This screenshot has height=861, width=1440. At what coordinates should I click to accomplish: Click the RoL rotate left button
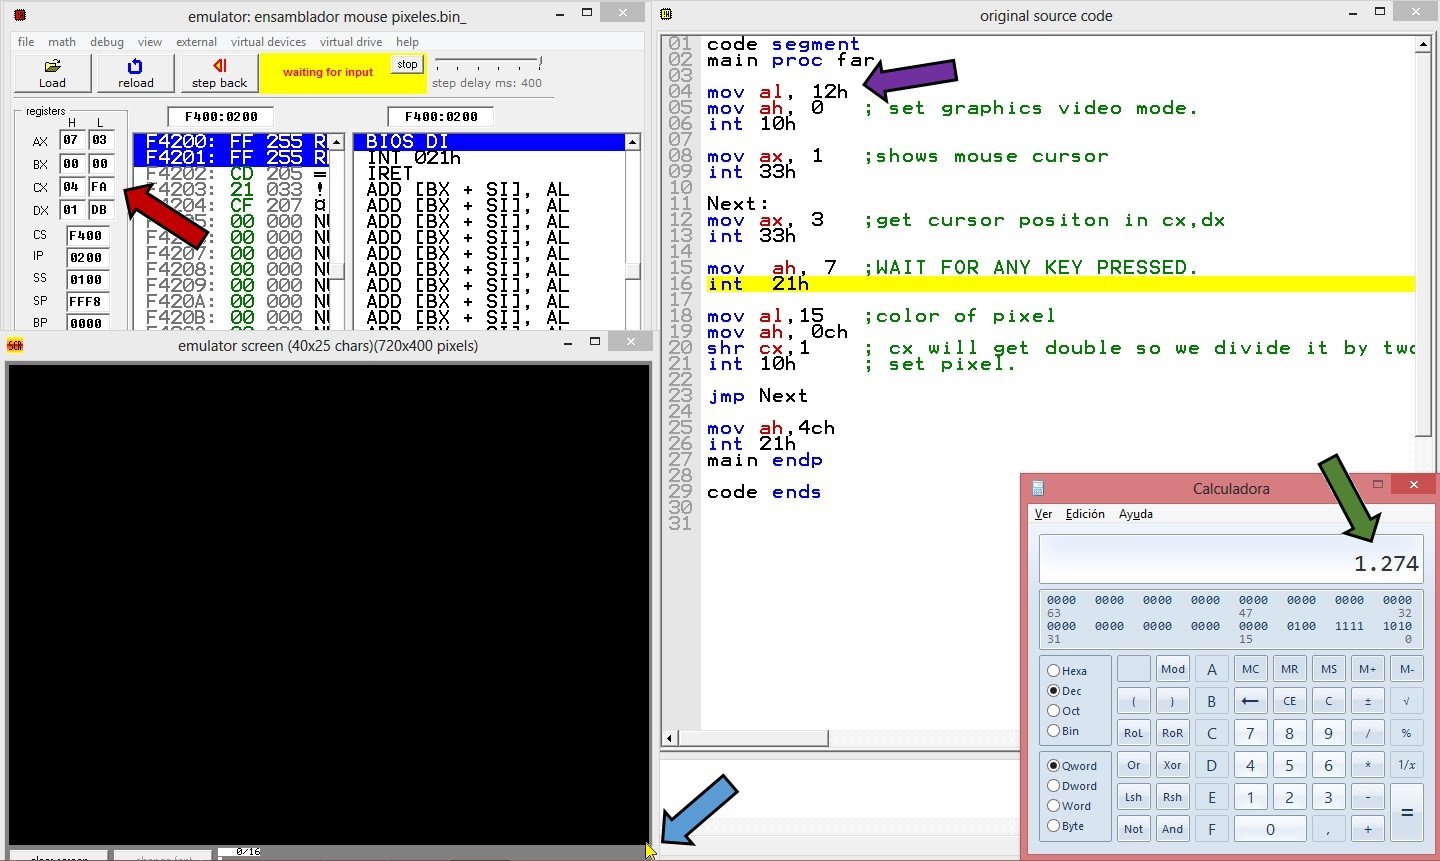point(1133,733)
